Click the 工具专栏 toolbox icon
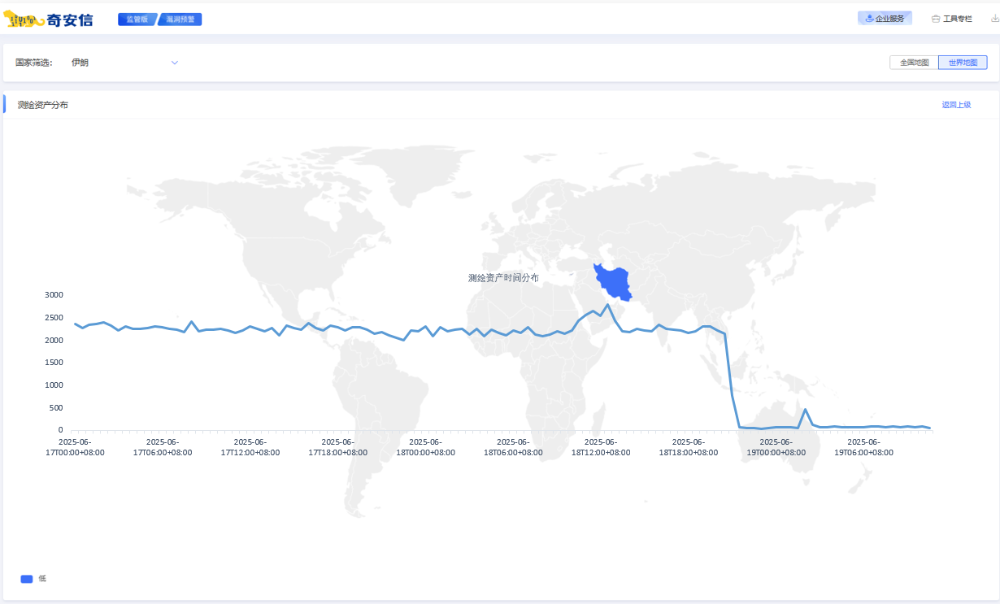Image resolution: width=1000 pixels, height=604 pixels. [x=936, y=18]
